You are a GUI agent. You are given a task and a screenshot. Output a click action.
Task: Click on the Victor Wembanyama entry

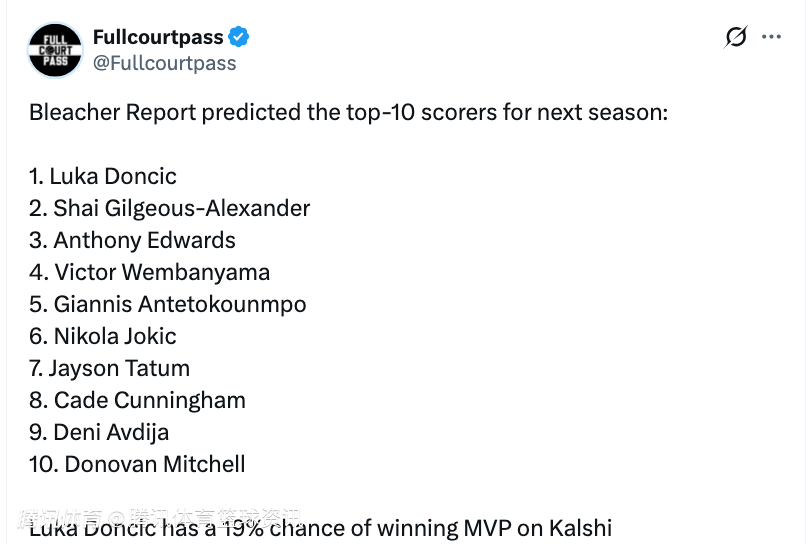pos(150,273)
